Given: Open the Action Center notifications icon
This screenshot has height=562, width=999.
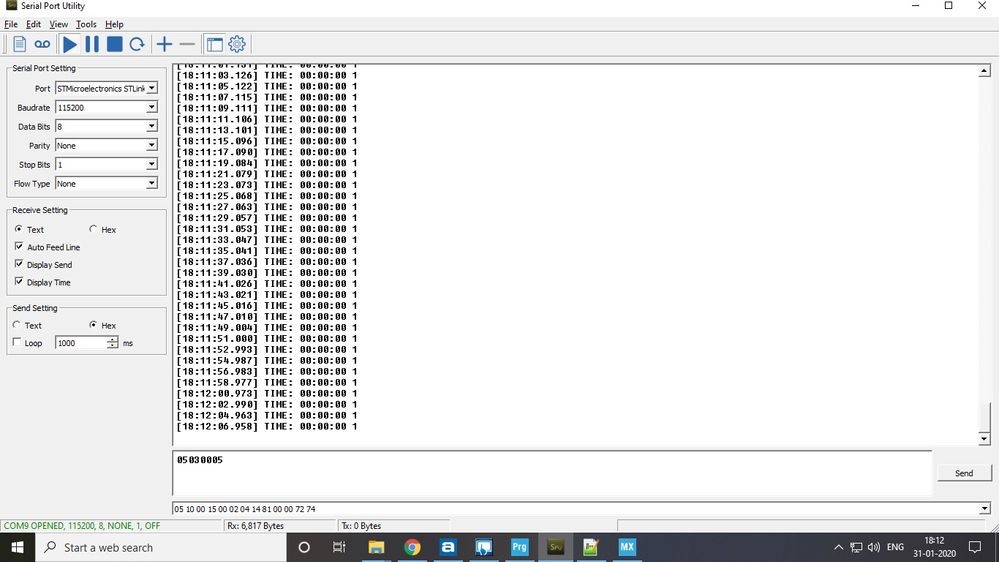Looking at the screenshot, I should click(975, 547).
